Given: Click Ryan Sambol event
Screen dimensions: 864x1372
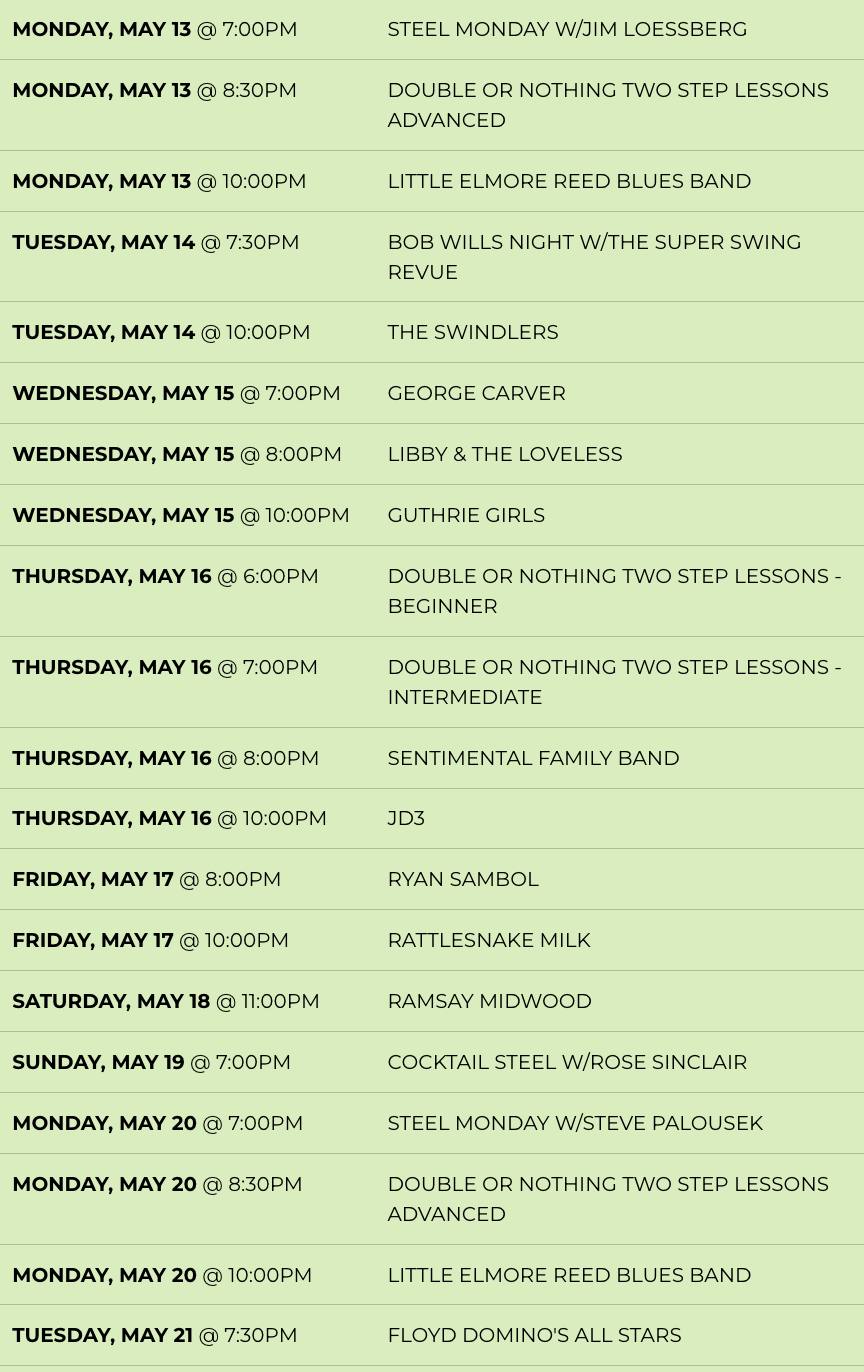Looking at the screenshot, I should click(x=462, y=879).
